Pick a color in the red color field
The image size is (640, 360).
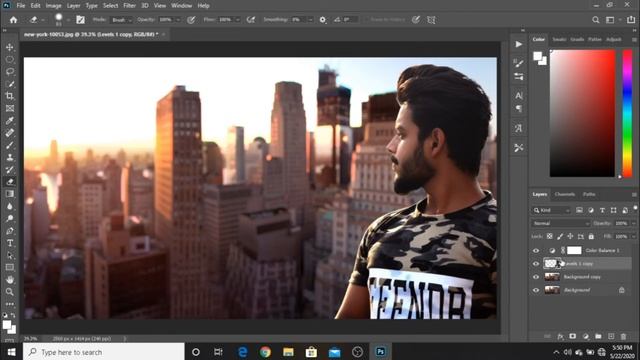[x=582, y=113]
